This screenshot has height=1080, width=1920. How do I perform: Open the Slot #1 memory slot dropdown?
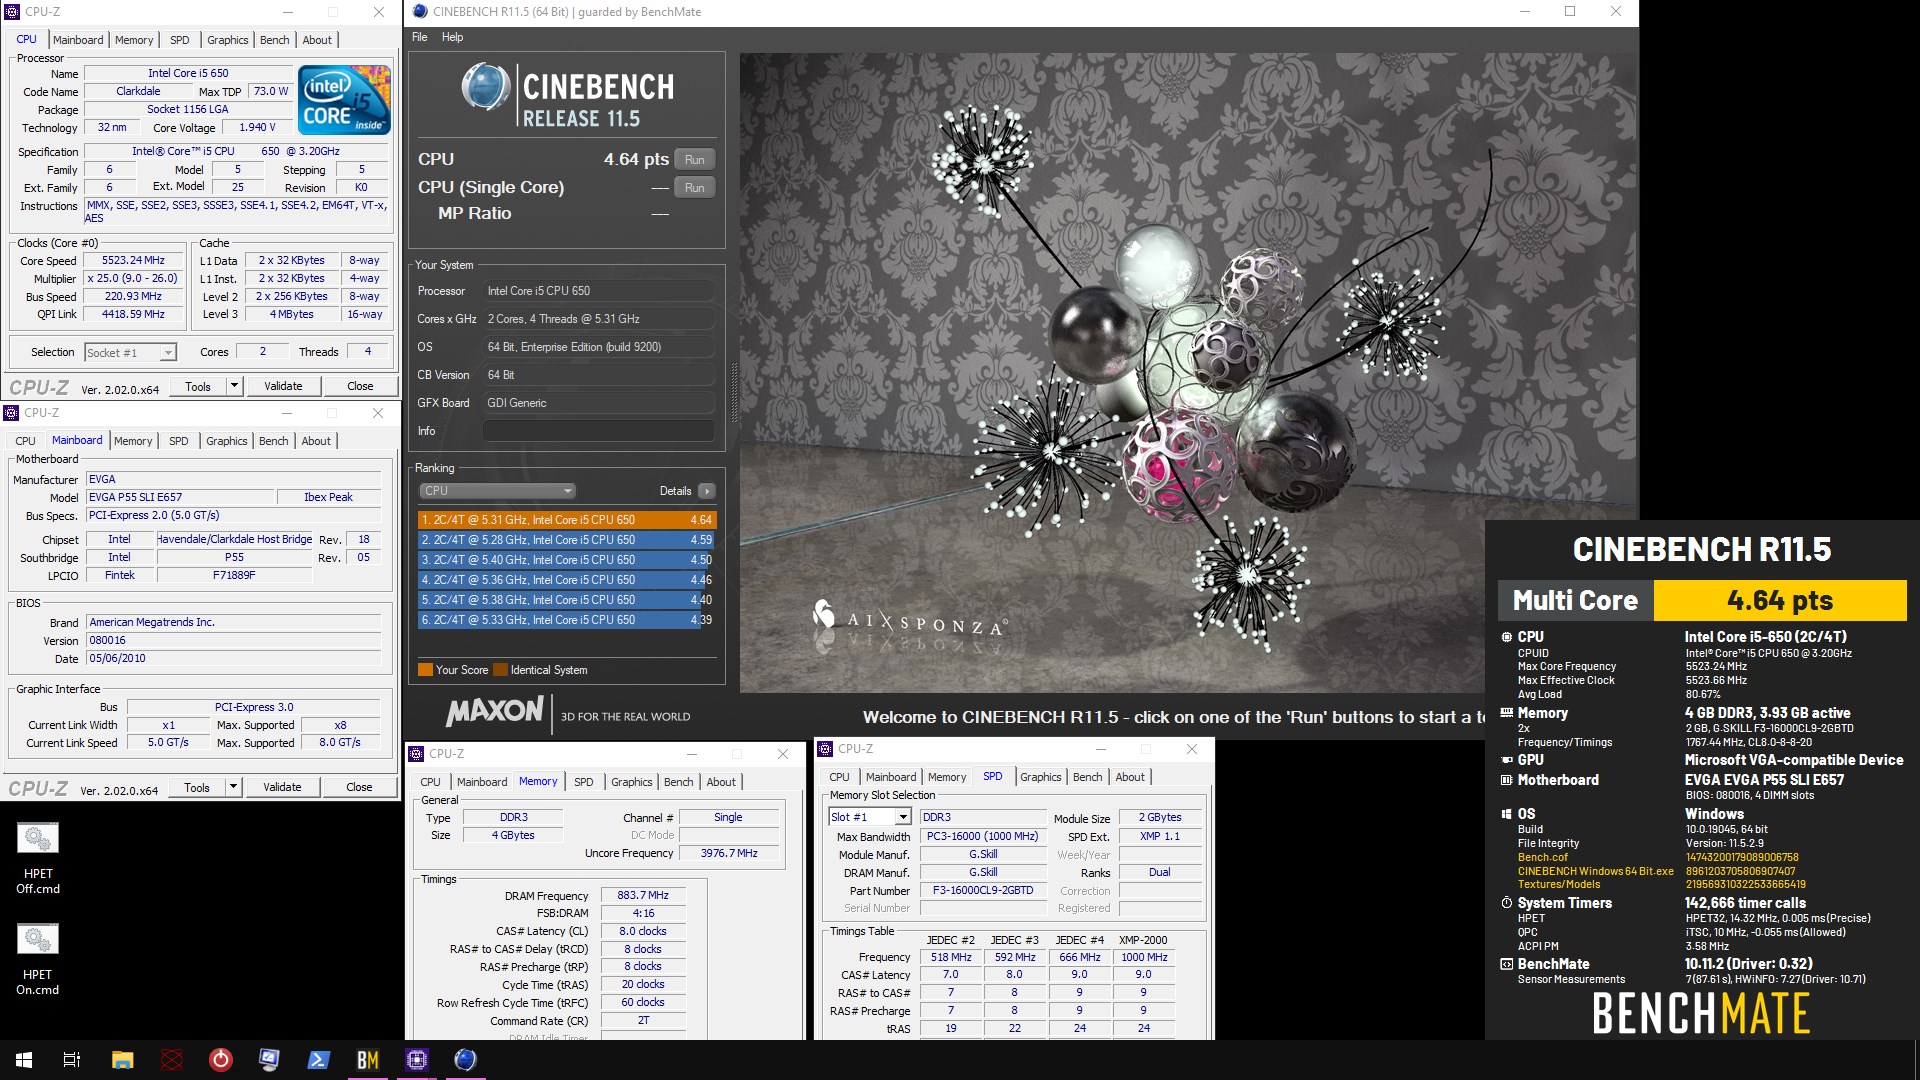tap(870, 817)
